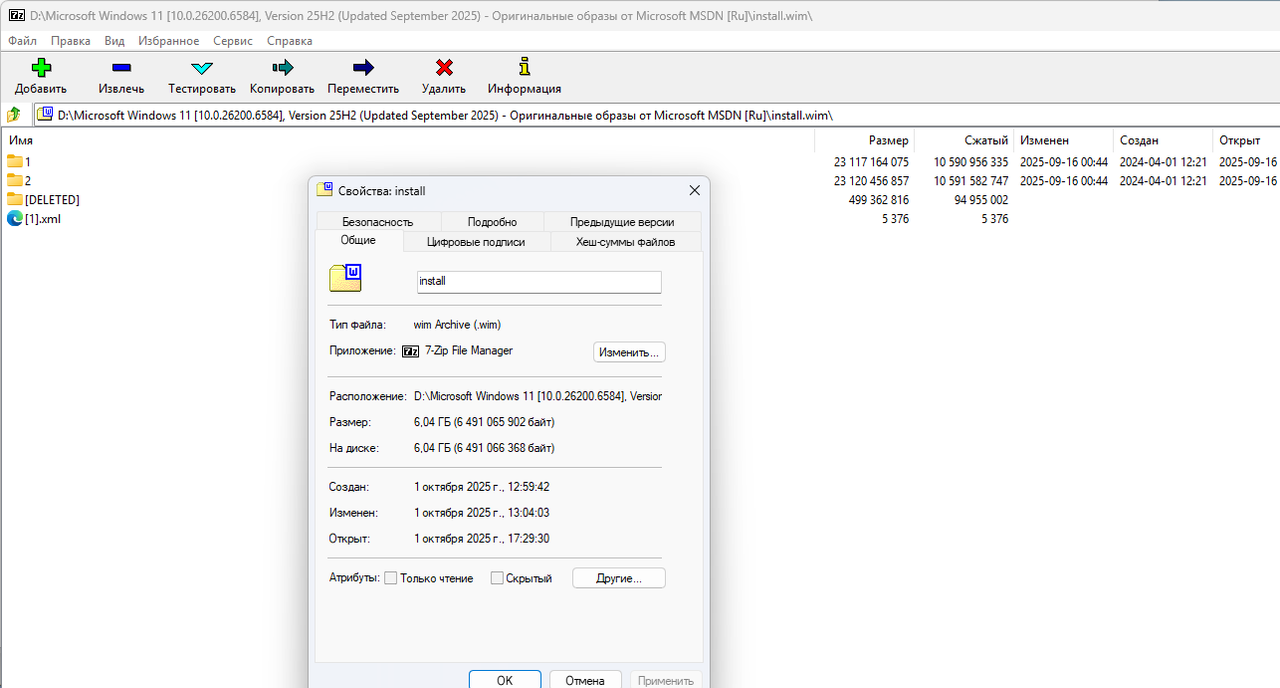Open the Файл menu

tap(22, 41)
